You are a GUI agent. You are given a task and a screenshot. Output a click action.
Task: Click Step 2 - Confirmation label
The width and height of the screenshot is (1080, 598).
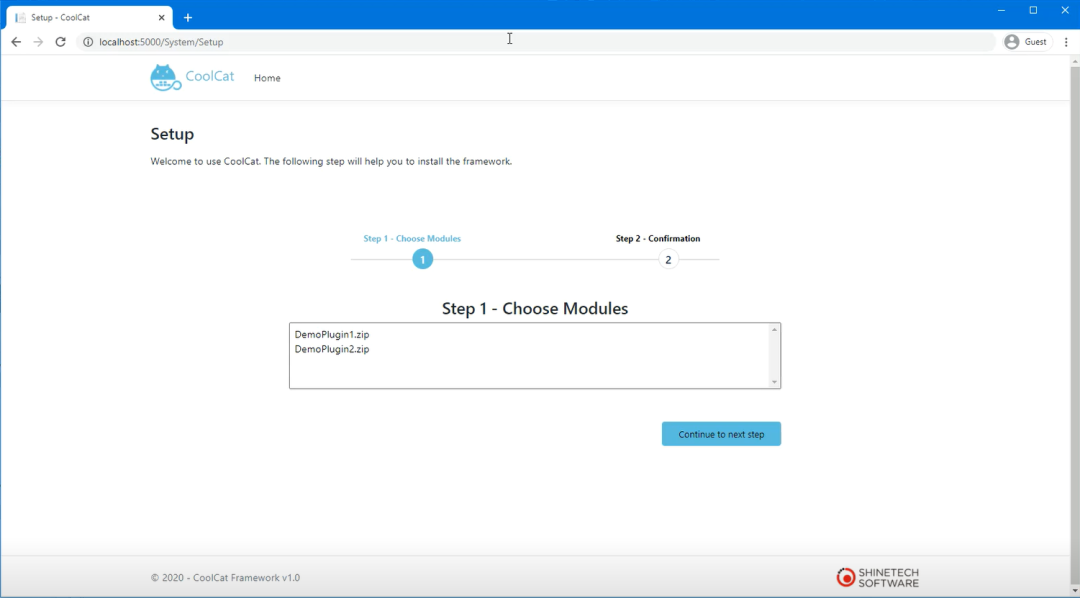(658, 238)
